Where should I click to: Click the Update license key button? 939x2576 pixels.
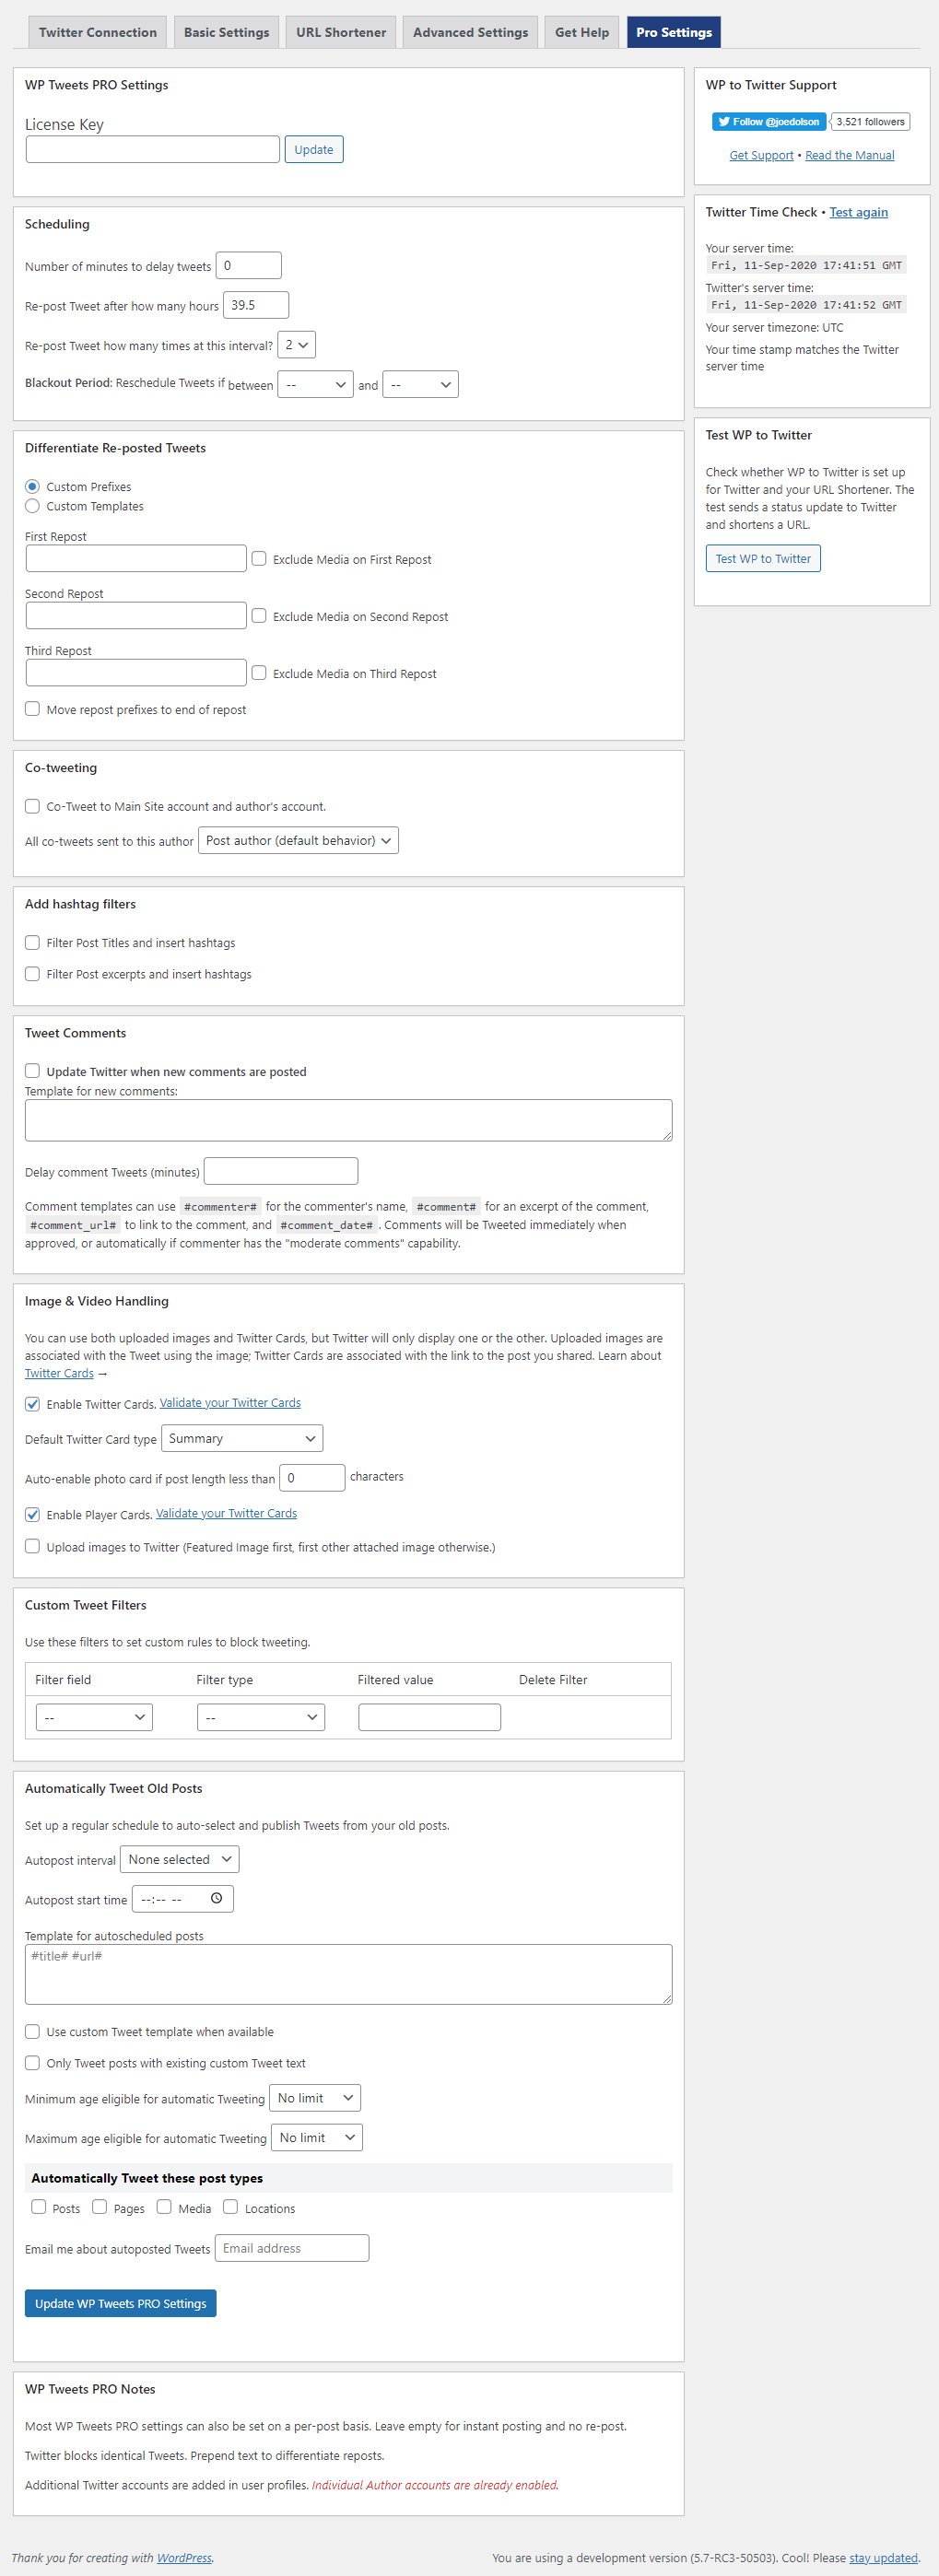click(314, 149)
